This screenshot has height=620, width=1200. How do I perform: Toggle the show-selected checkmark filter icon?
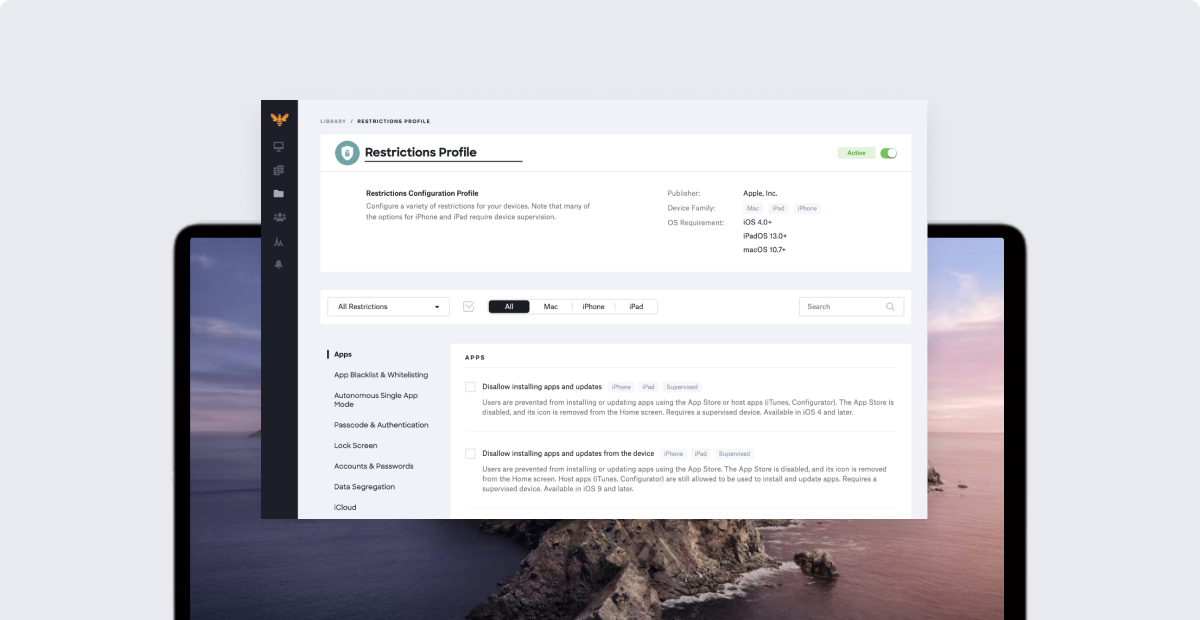click(x=468, y=307)
